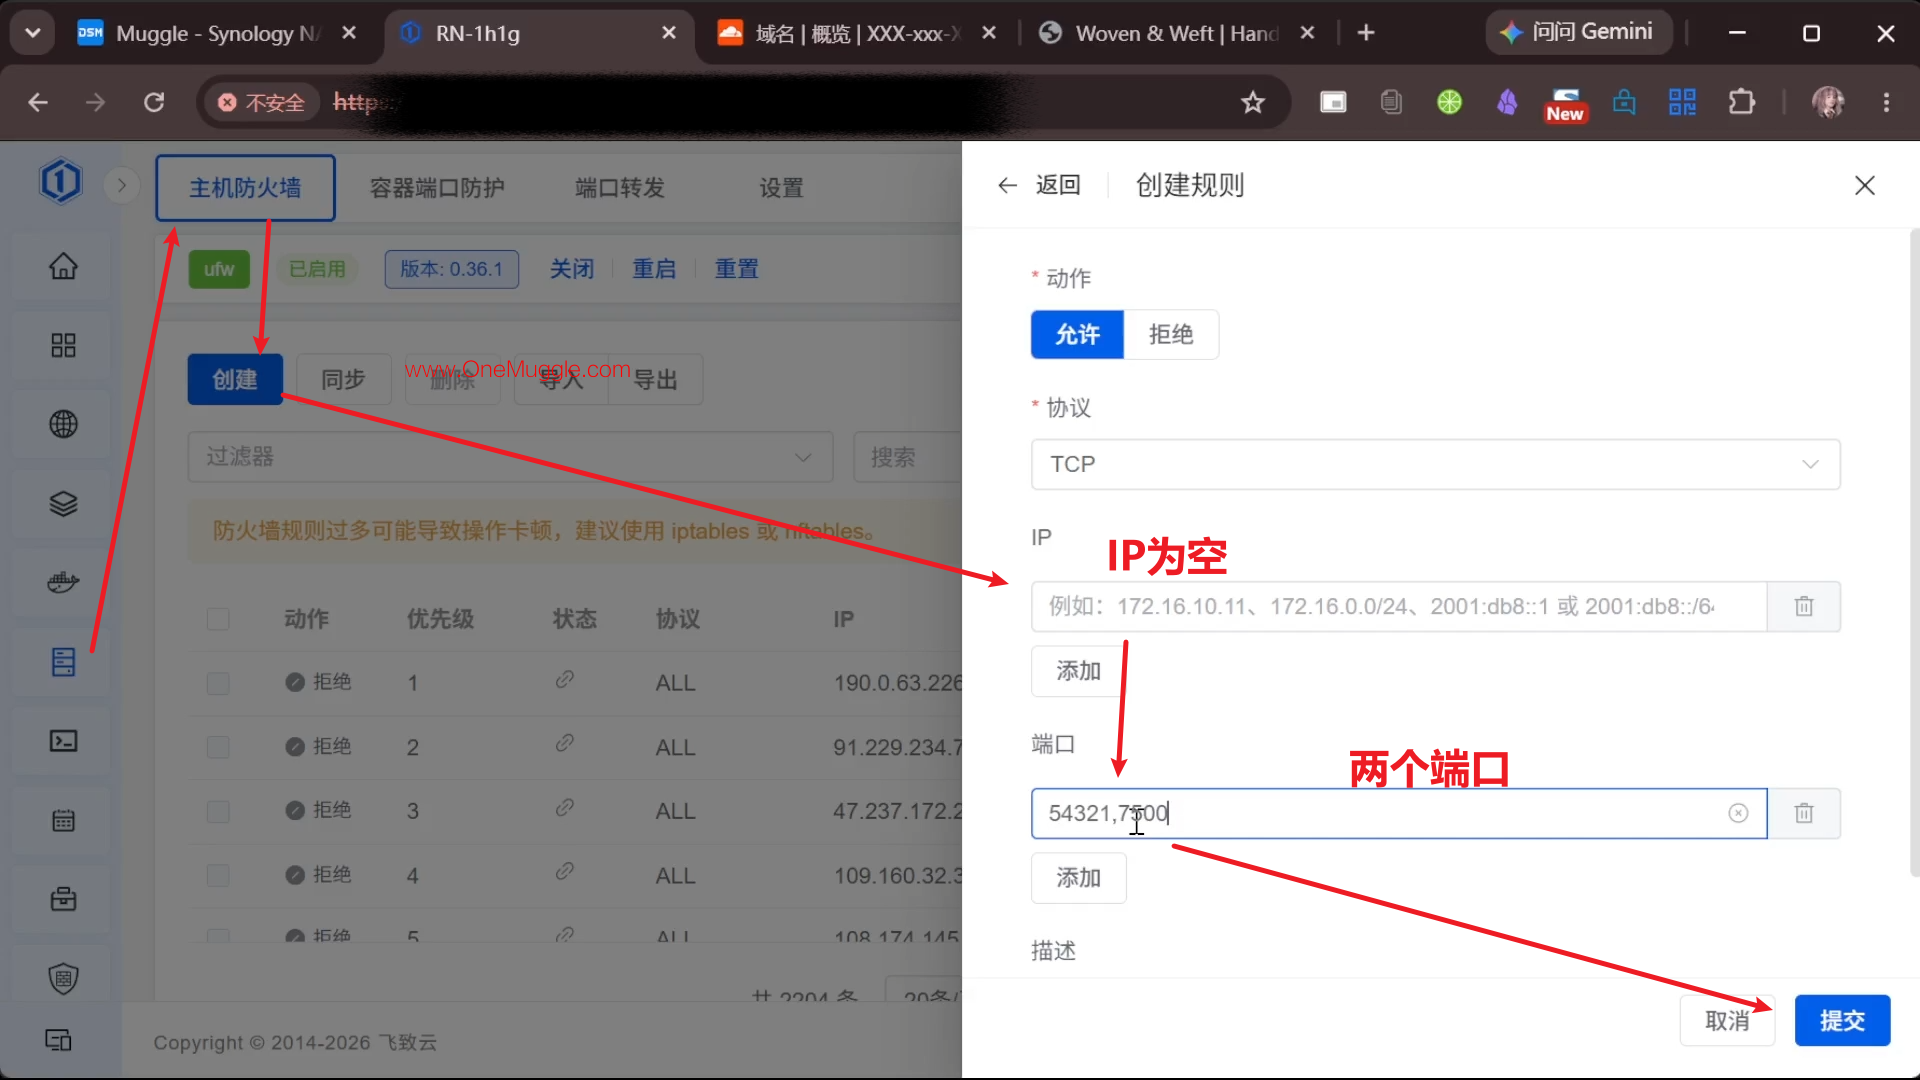Expand the sidebar with the chevron button
The width and height of the screenshot is (1920, 1080).
[121, 185]
